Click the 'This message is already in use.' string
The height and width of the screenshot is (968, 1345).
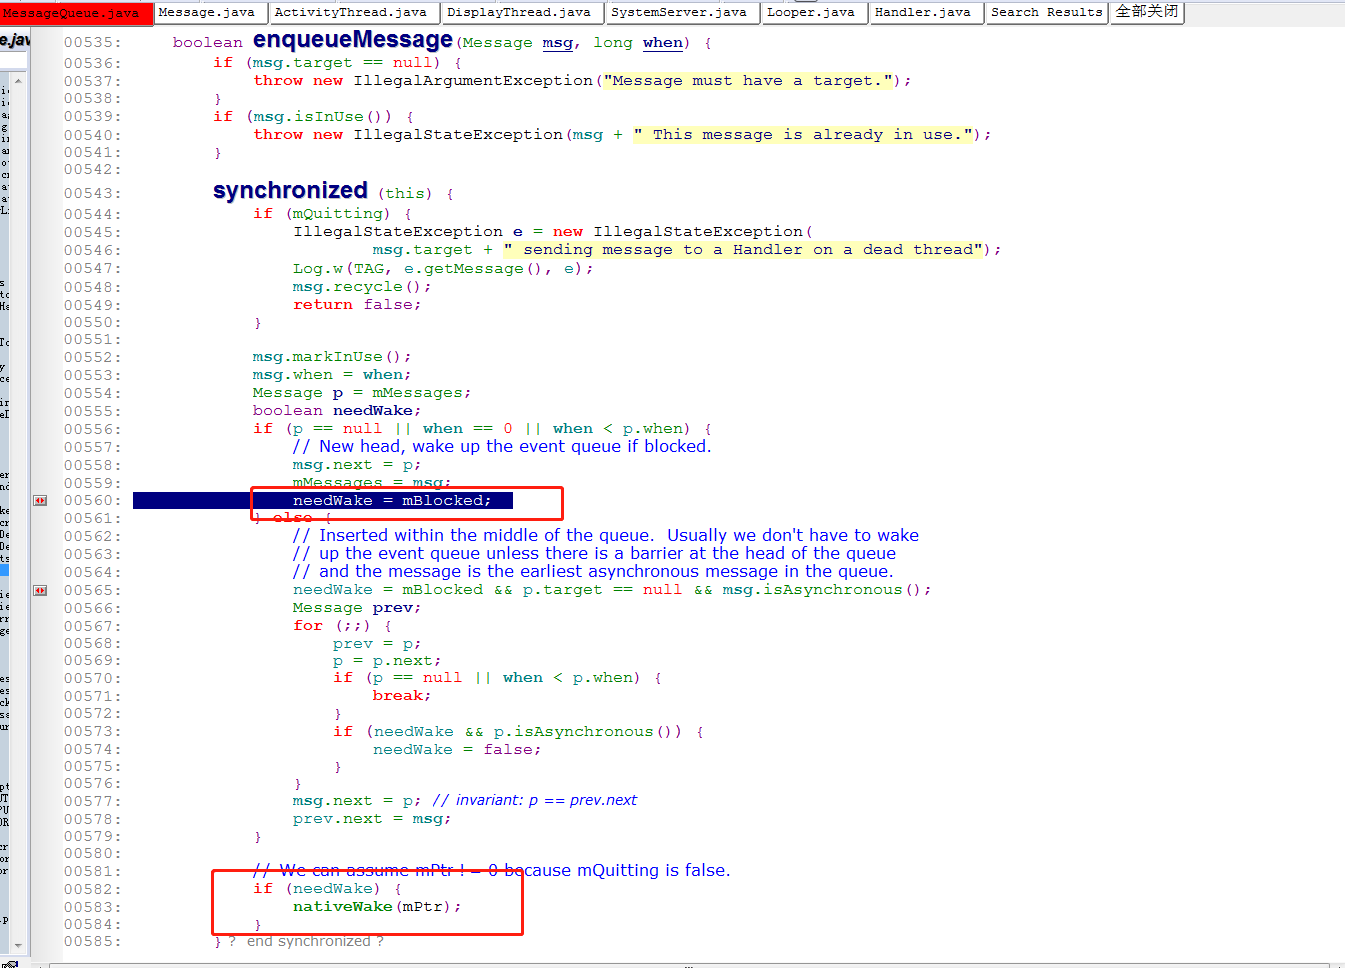coord(803,135)
